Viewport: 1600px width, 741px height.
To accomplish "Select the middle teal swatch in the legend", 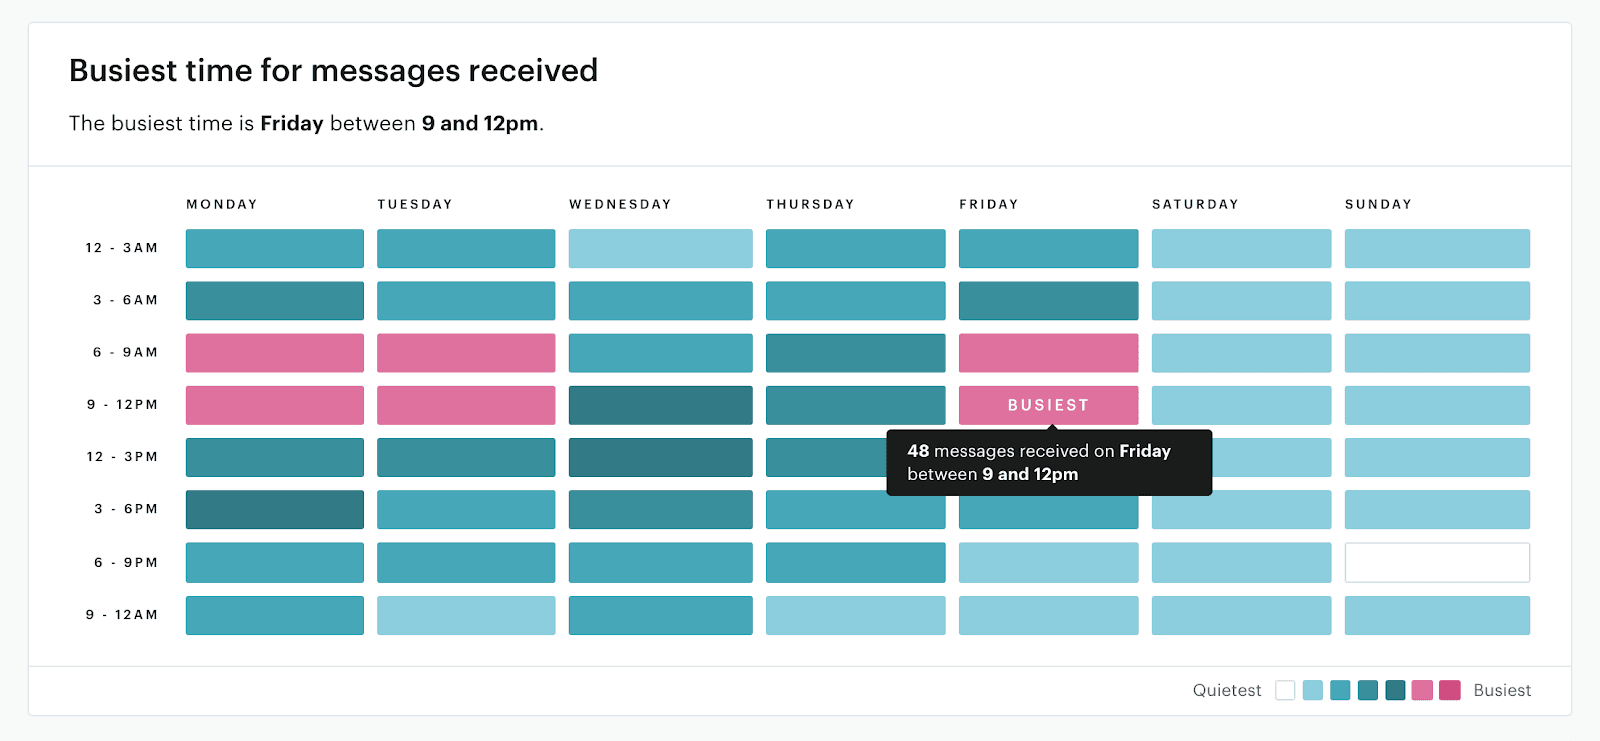I will click(x=1367, y=690).
